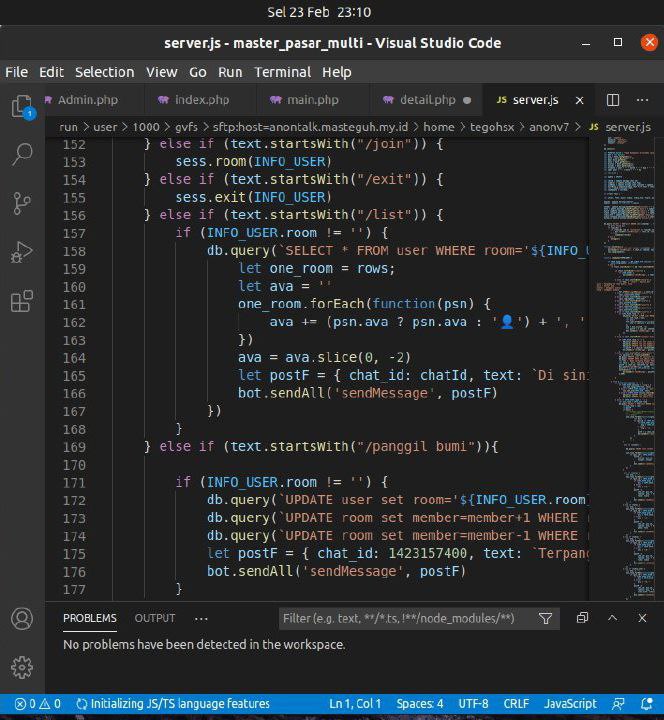Image resolution: width=664 pixels, height=720 pixels.
Task: Click breadcrumb segment 'tegohsx'
Action: point(492,127)
